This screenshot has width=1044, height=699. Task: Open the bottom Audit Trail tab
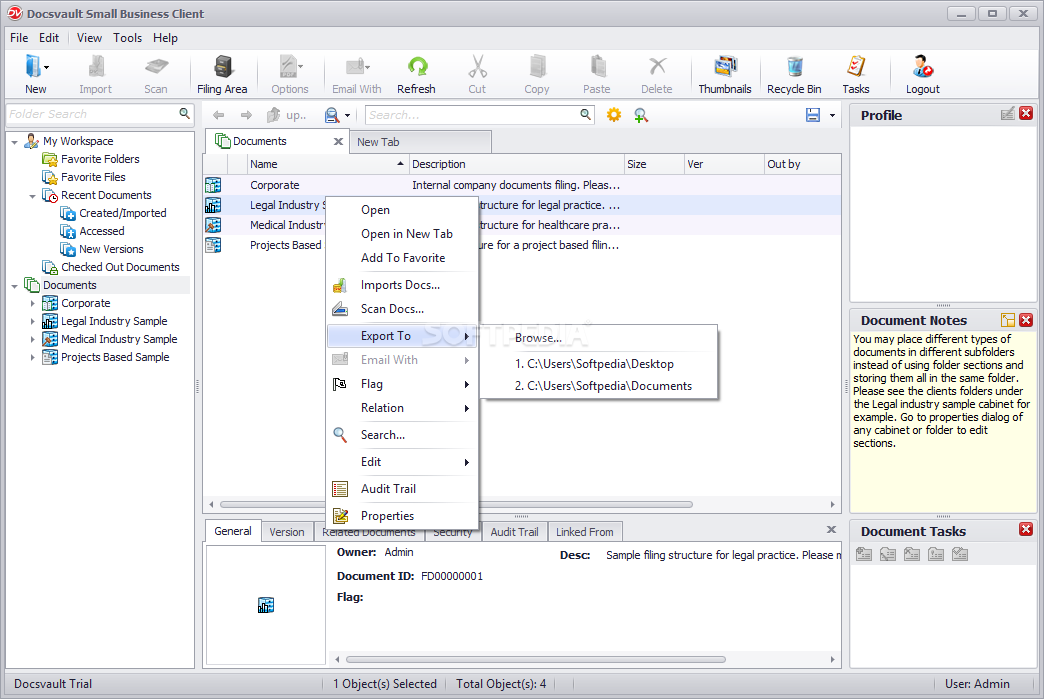pyautogui.click(x=514, y=532)
